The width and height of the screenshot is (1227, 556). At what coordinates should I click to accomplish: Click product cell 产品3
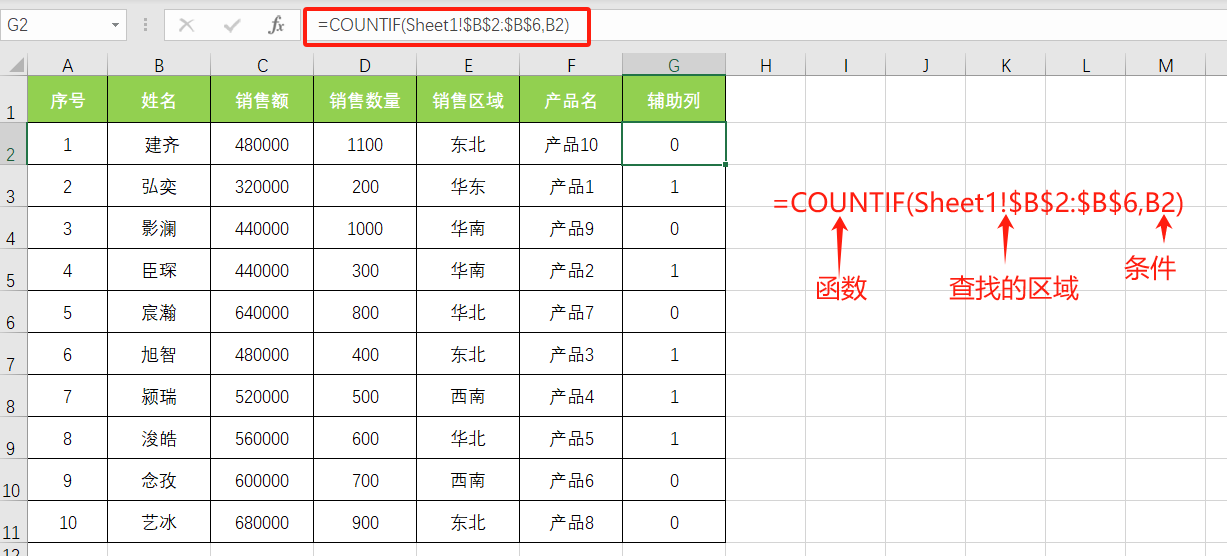pyautogui.click(x=571, y=354)
